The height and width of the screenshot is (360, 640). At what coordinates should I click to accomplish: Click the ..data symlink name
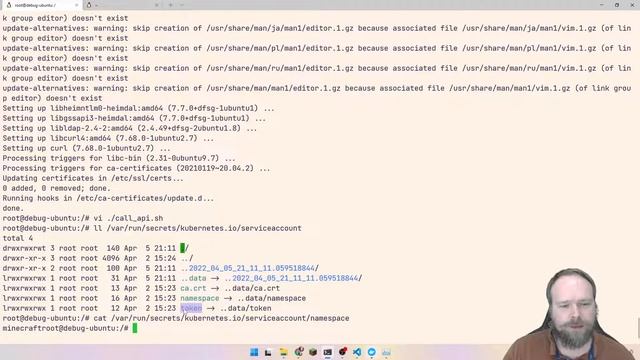point(193,278)
